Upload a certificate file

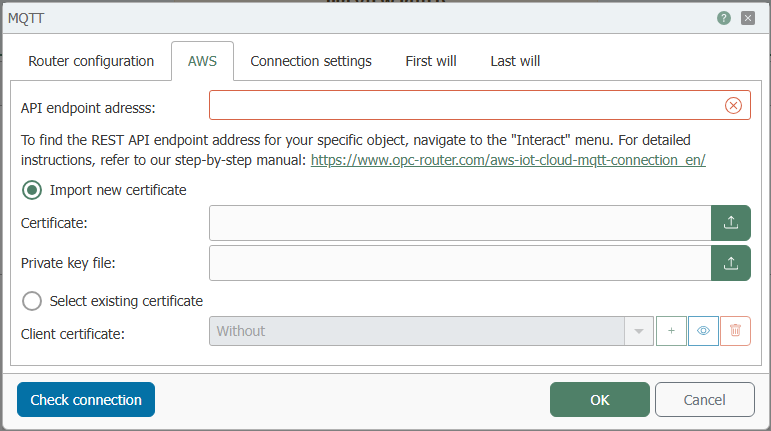click(731, 223)
